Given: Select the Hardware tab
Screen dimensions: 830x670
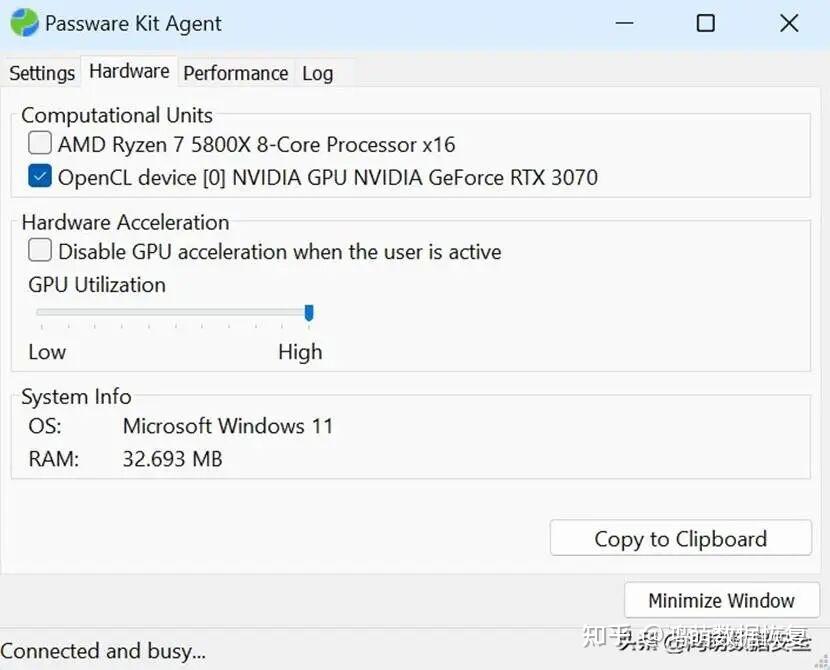Looking at the screenshot, I should coord(129,71).
